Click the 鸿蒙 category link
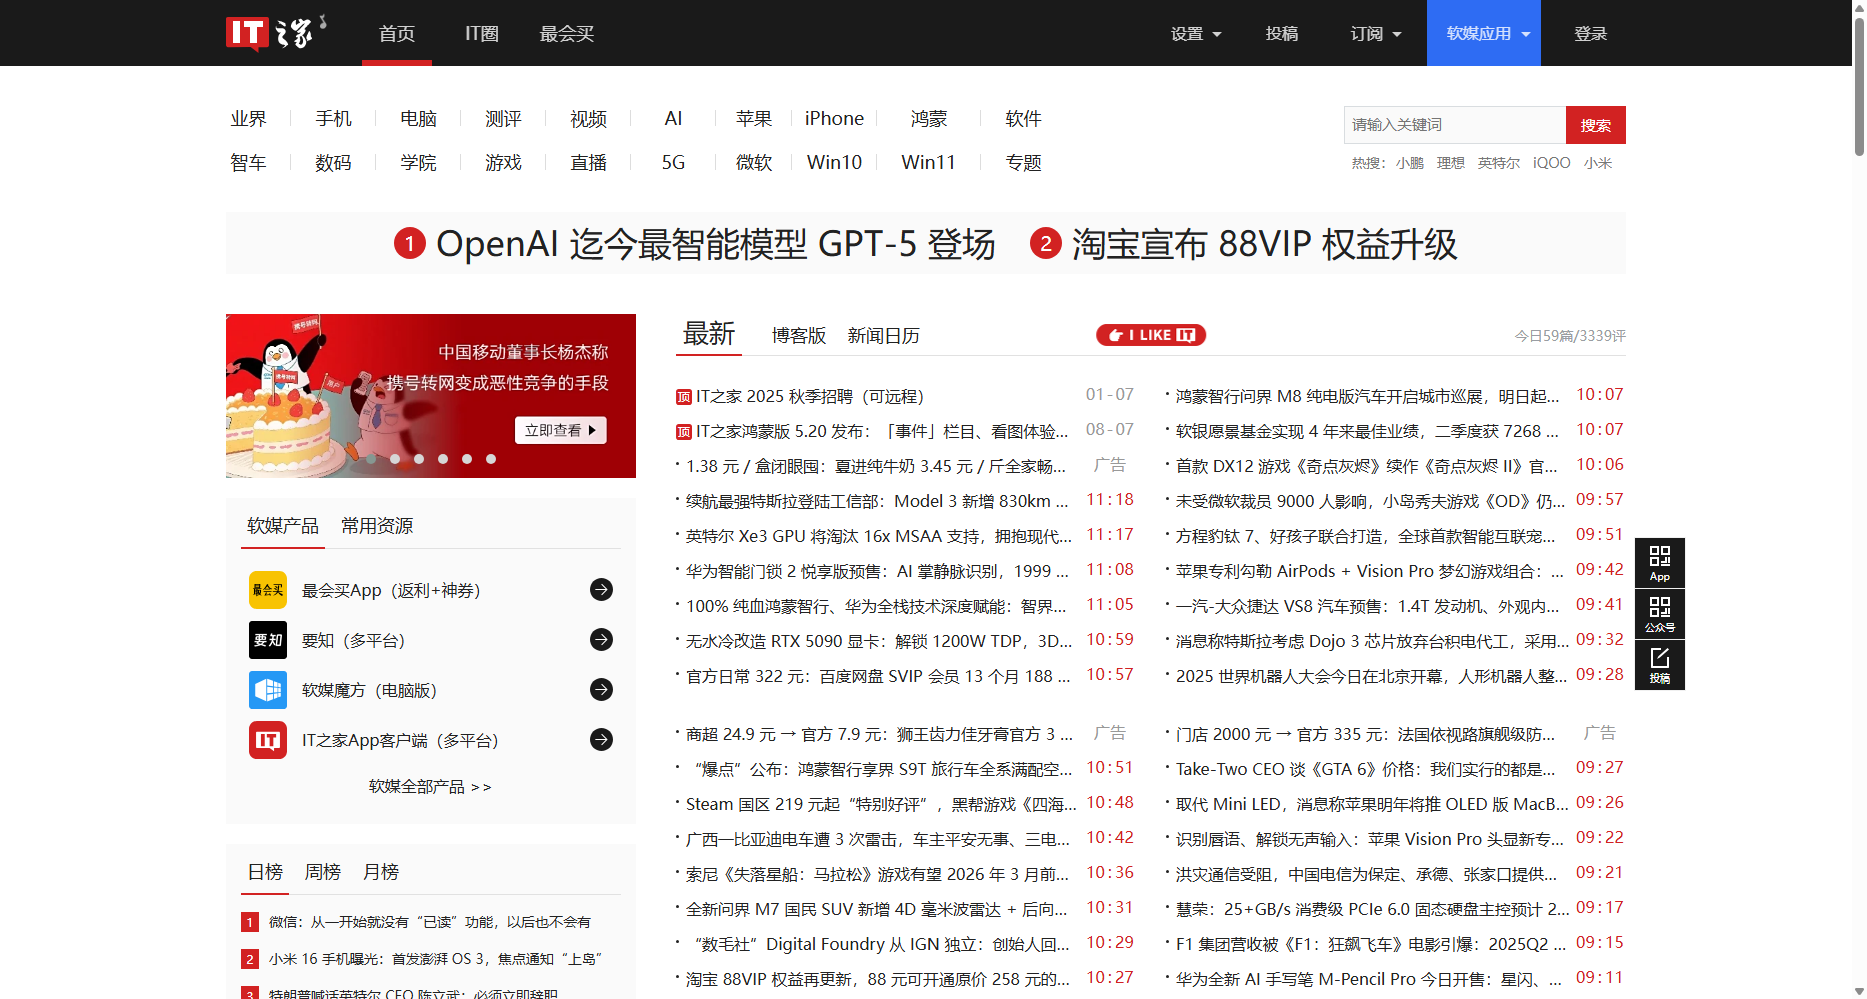This screenshot has width=1867, height=999. tap(929, 119)
